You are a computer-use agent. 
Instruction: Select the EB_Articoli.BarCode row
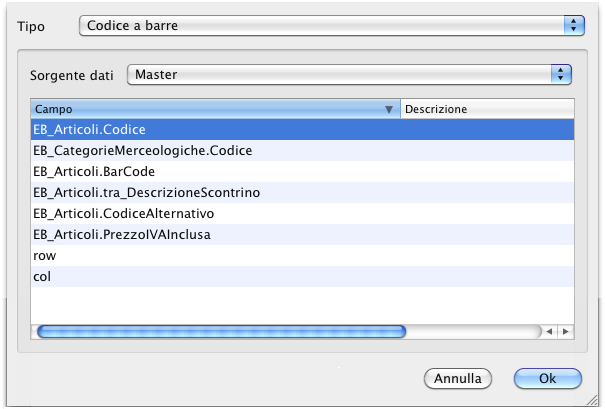(94, 172)
